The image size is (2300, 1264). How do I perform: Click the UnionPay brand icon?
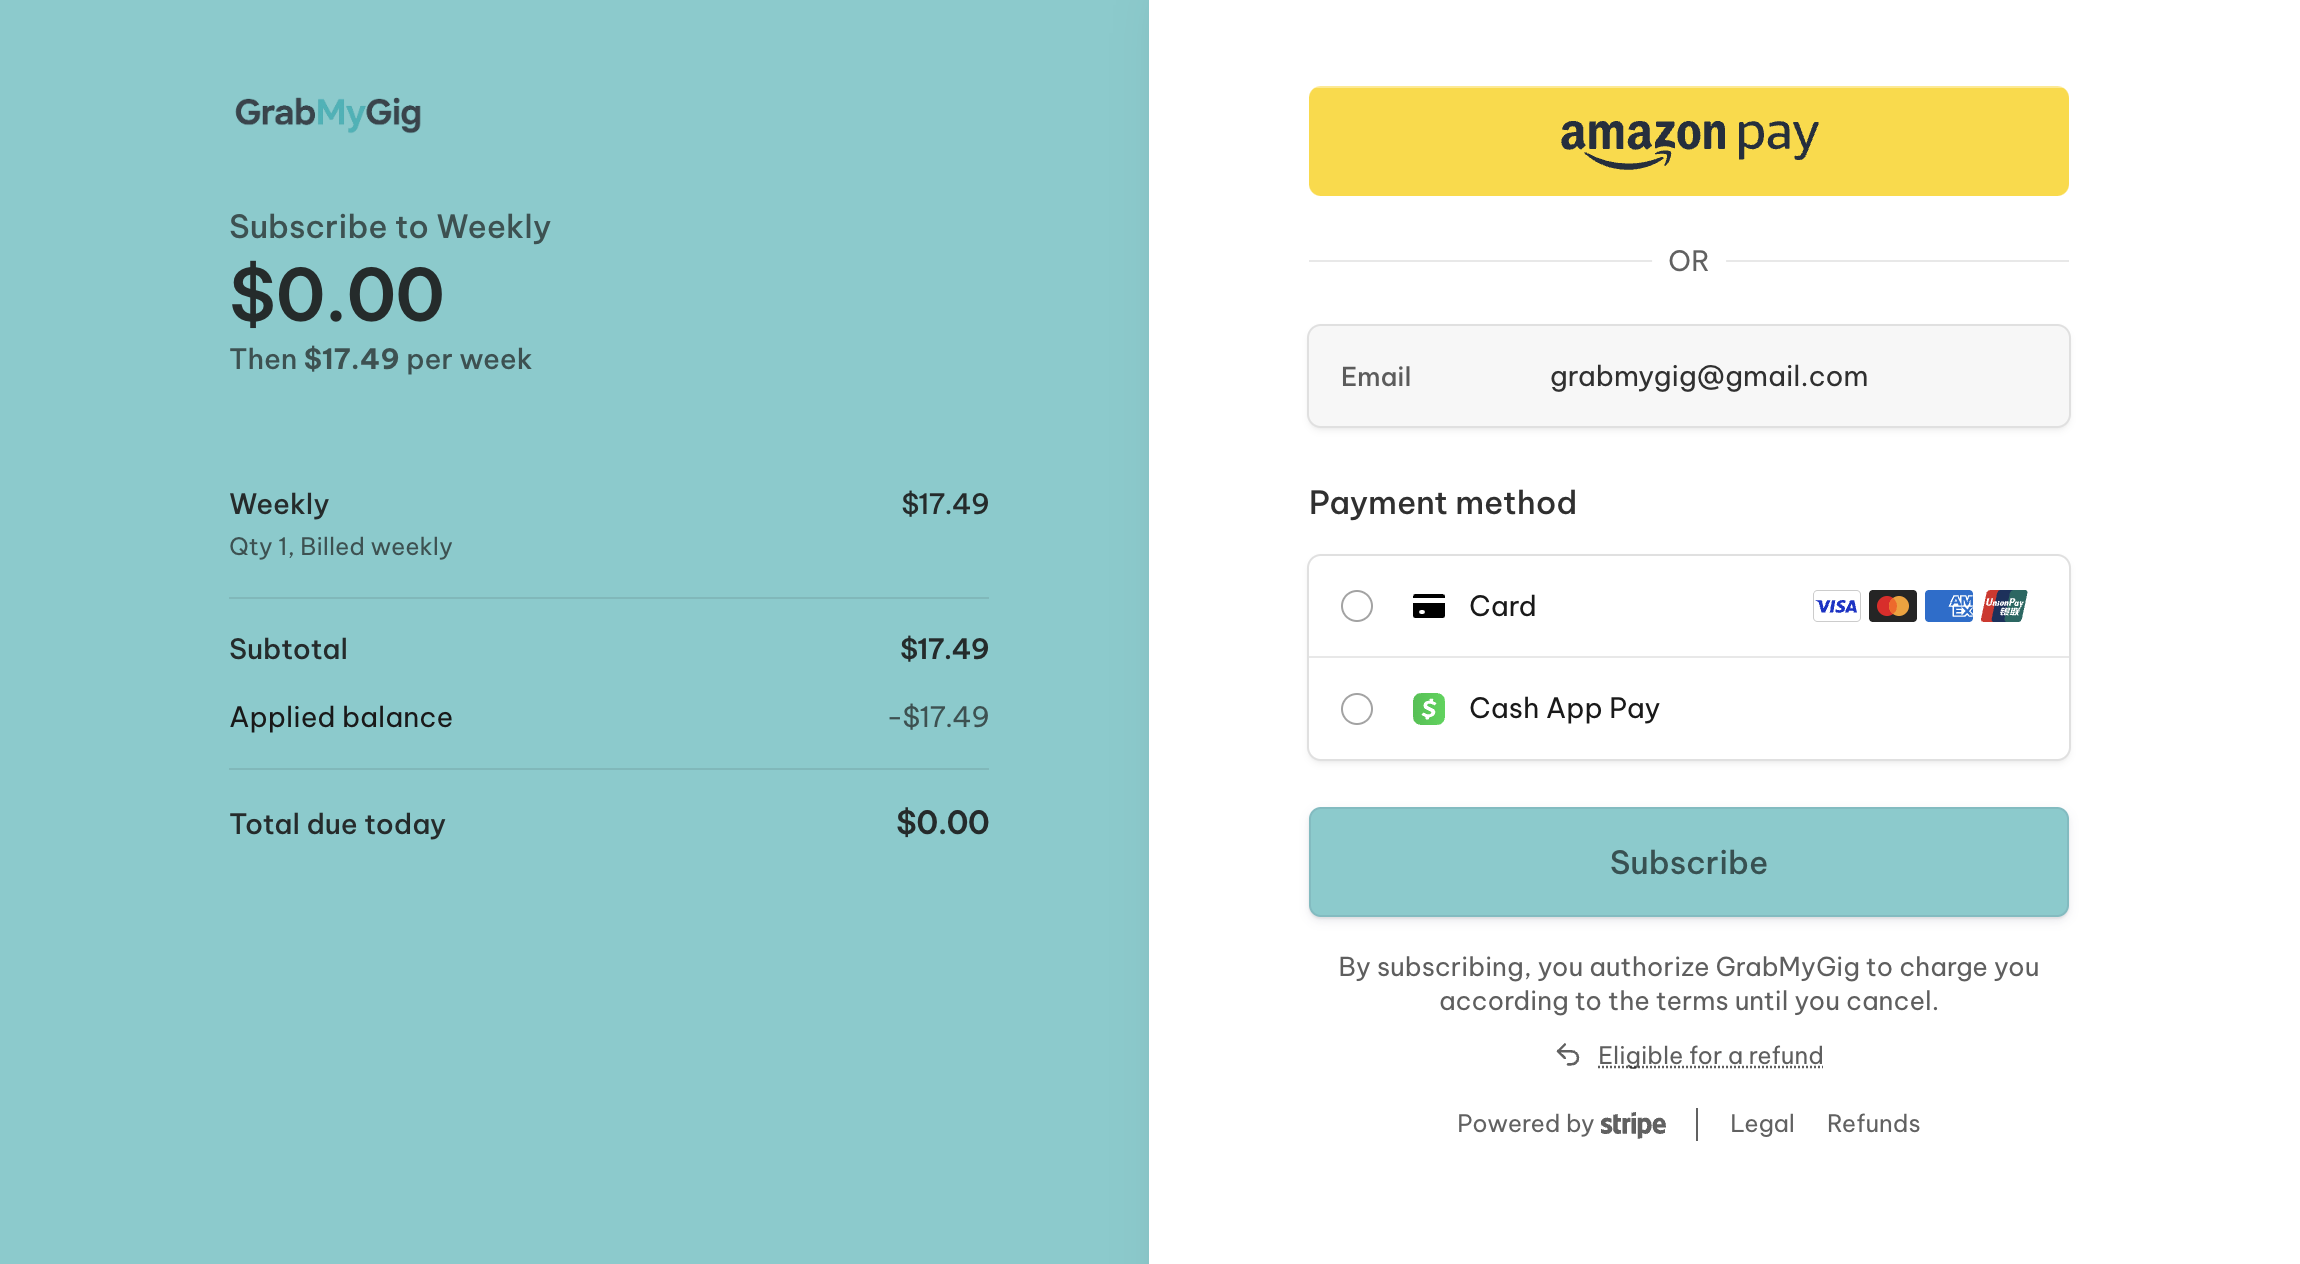tap(2004, 606)
